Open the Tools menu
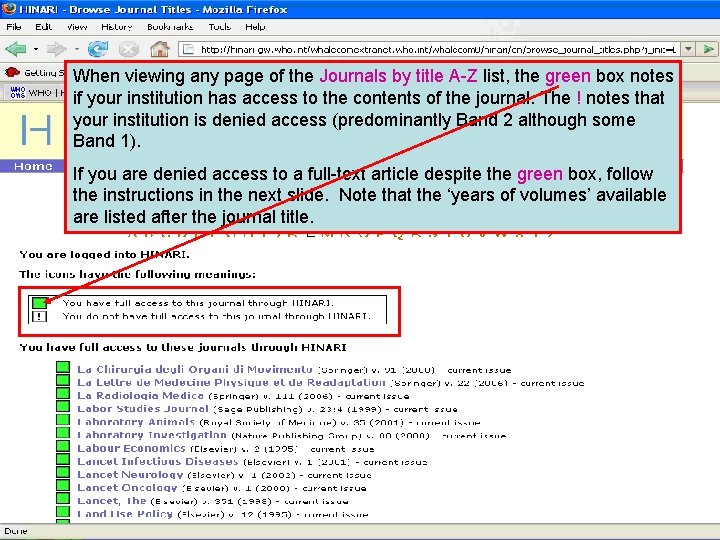 219,27
